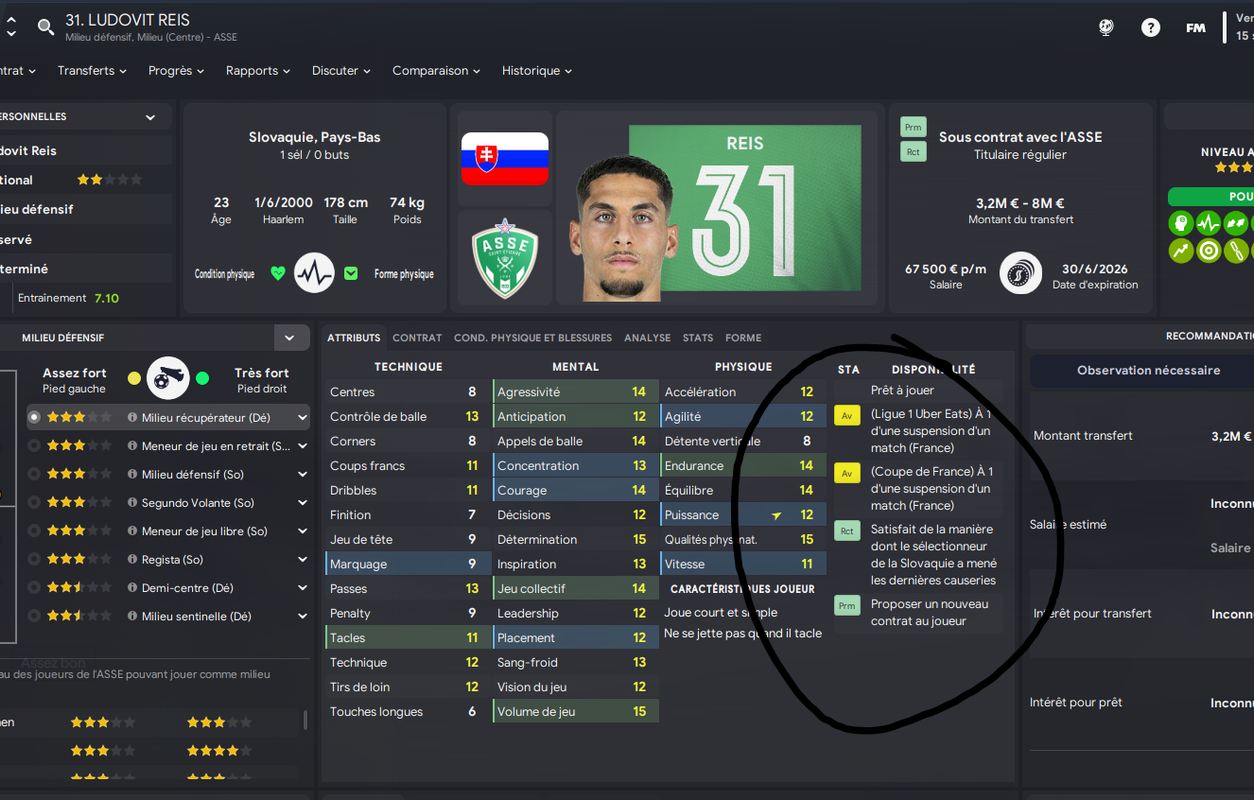1254x800 pixels.
Task: Click Proposer un nouveau contrat au joueur
Action: pyautogui.click(x=930, y=613)
